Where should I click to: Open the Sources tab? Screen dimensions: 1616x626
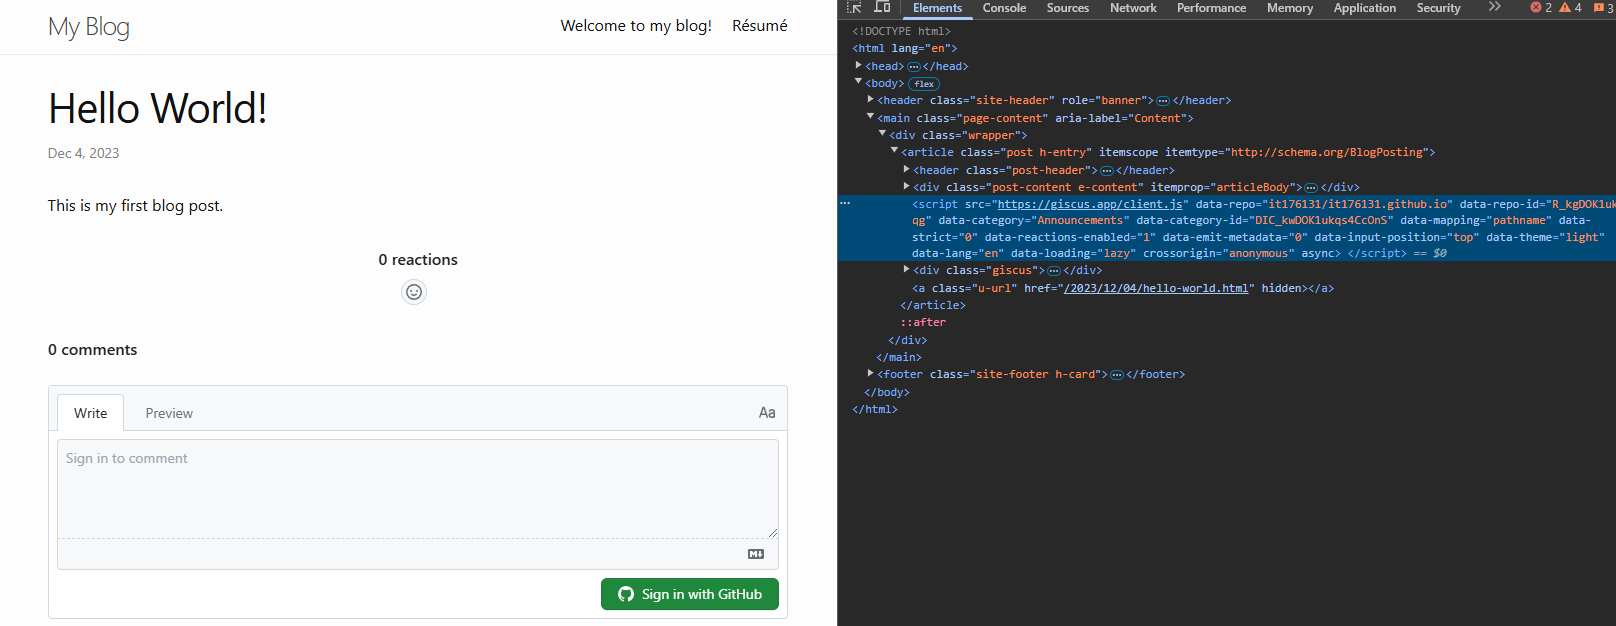pyautogui.click(x=1068, y=8)
